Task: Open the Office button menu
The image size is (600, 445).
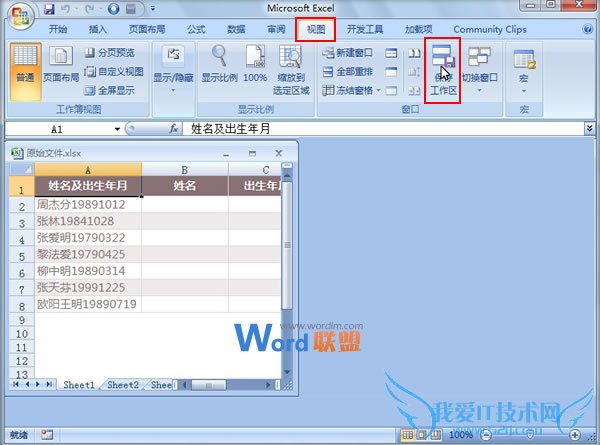Action: pyautogui.click(x=21, y=16)
